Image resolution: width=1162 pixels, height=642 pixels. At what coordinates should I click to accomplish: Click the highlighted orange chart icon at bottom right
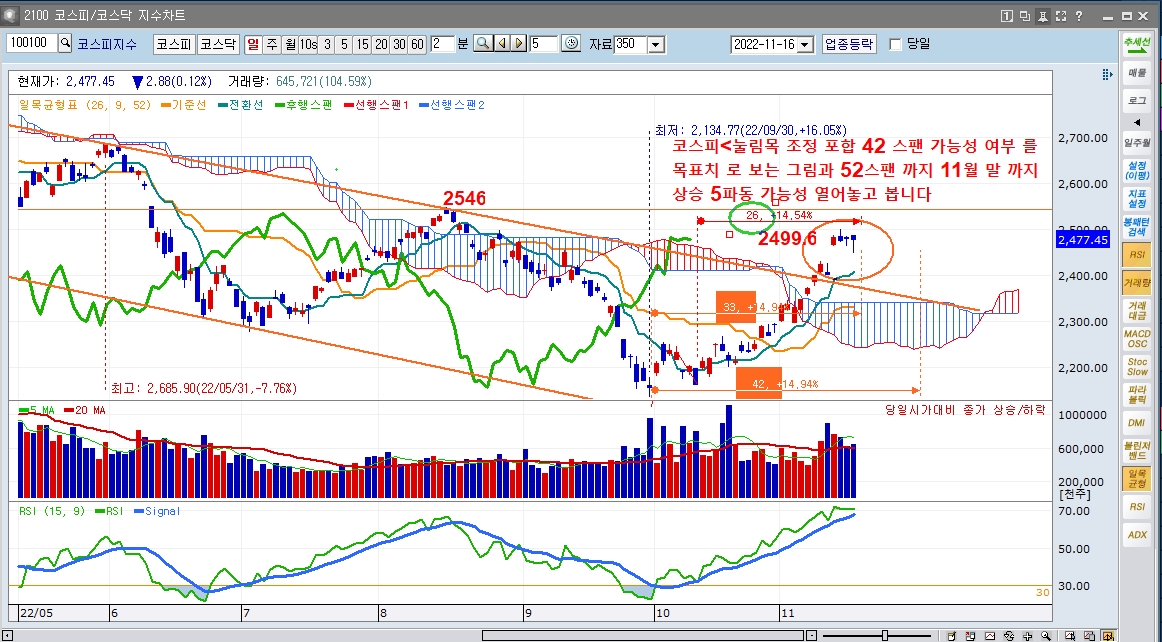[1108, 635]
